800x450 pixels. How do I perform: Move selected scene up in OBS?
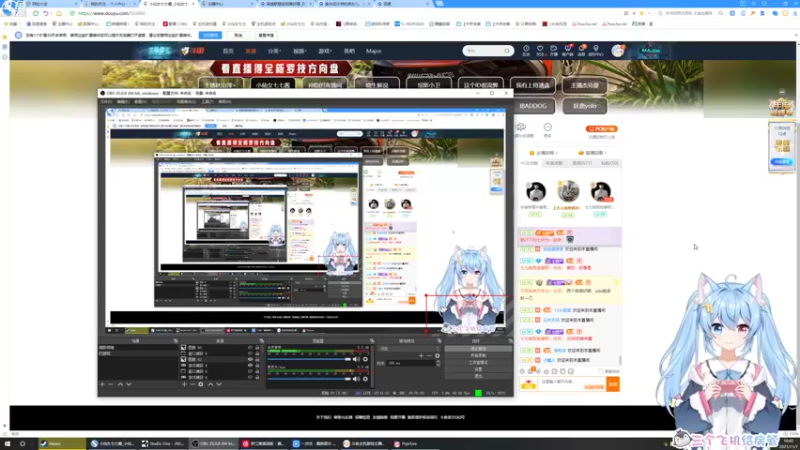pos(120,384)
